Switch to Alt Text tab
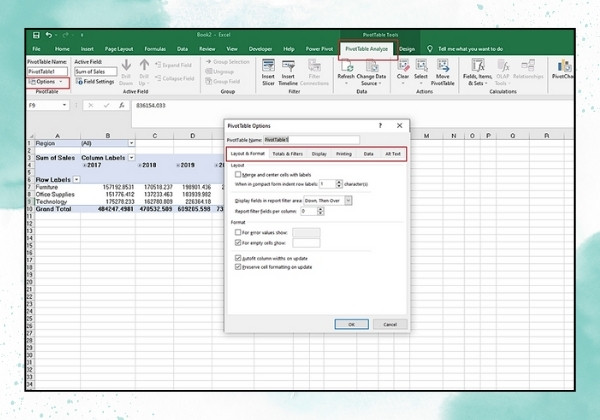Viewport: 600px width, 420px height. [393, 154]
